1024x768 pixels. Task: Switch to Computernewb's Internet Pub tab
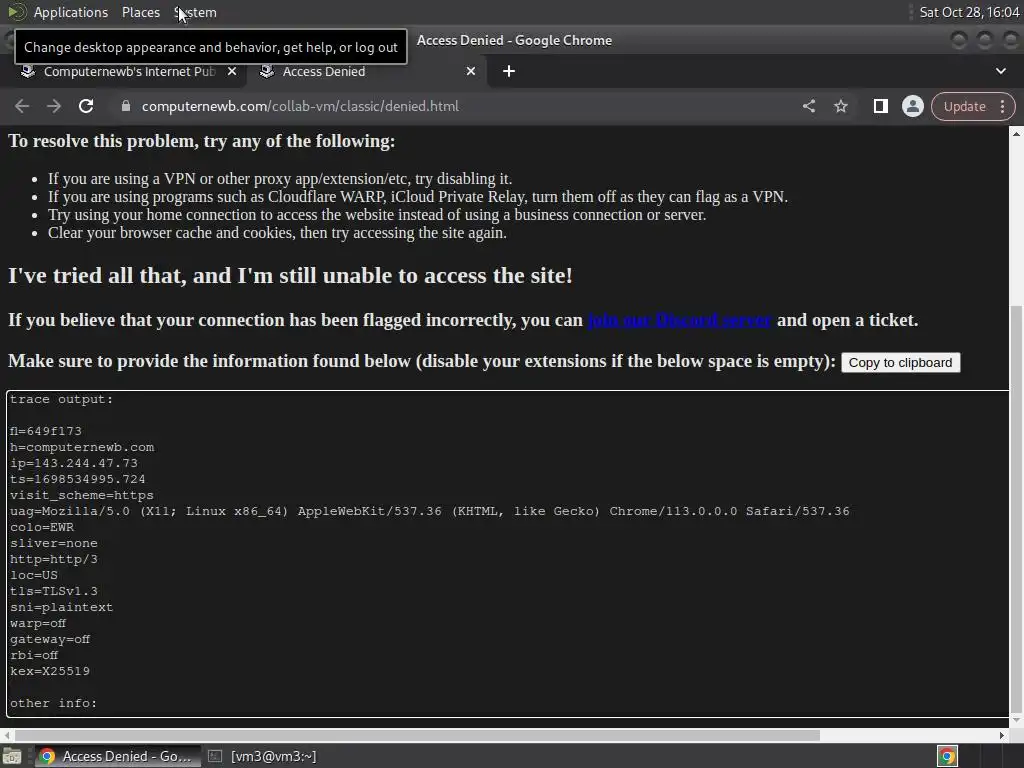(x=129, y=71)
